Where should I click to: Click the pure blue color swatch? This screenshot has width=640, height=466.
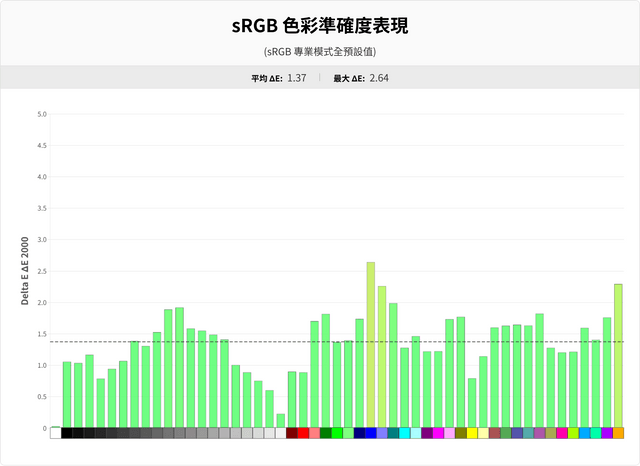pos(371,433)
